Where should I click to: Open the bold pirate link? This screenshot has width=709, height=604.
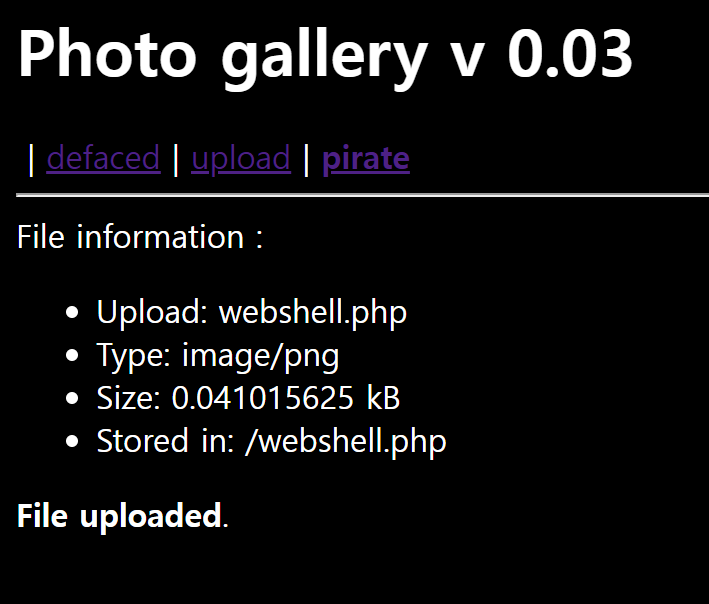365,158
